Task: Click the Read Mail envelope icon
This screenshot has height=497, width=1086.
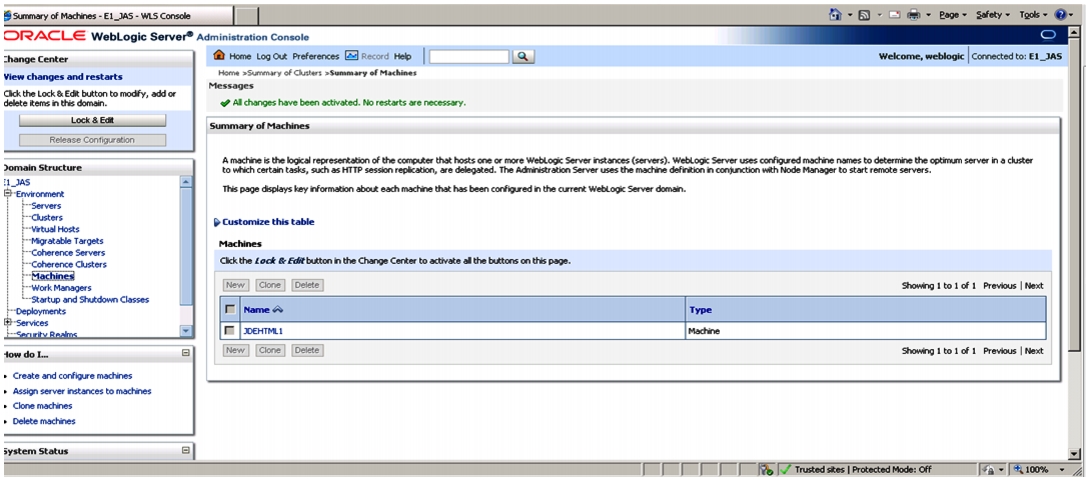Action: [x=893, y=15]
